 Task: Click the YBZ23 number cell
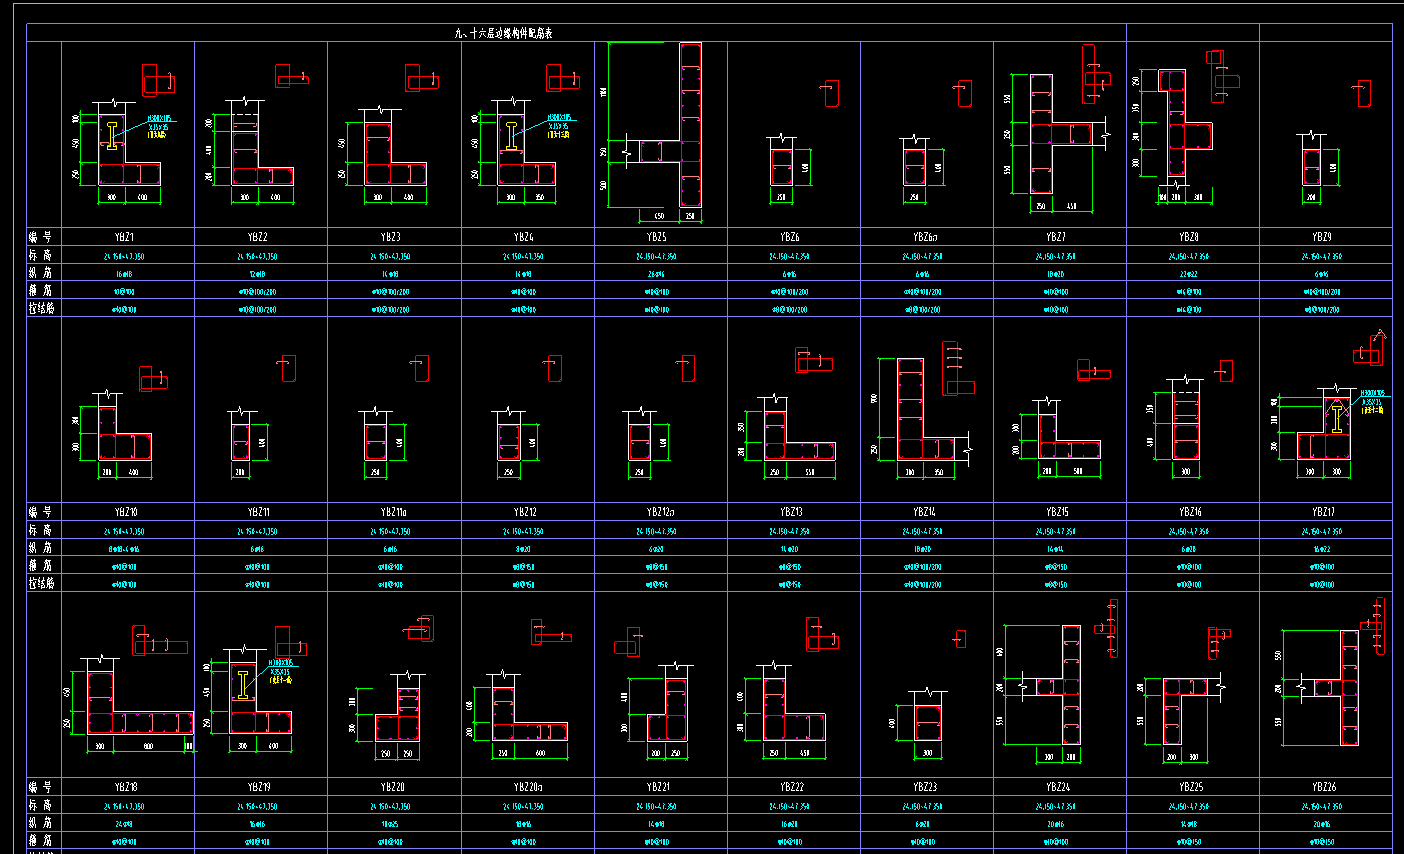coord(927,787)
